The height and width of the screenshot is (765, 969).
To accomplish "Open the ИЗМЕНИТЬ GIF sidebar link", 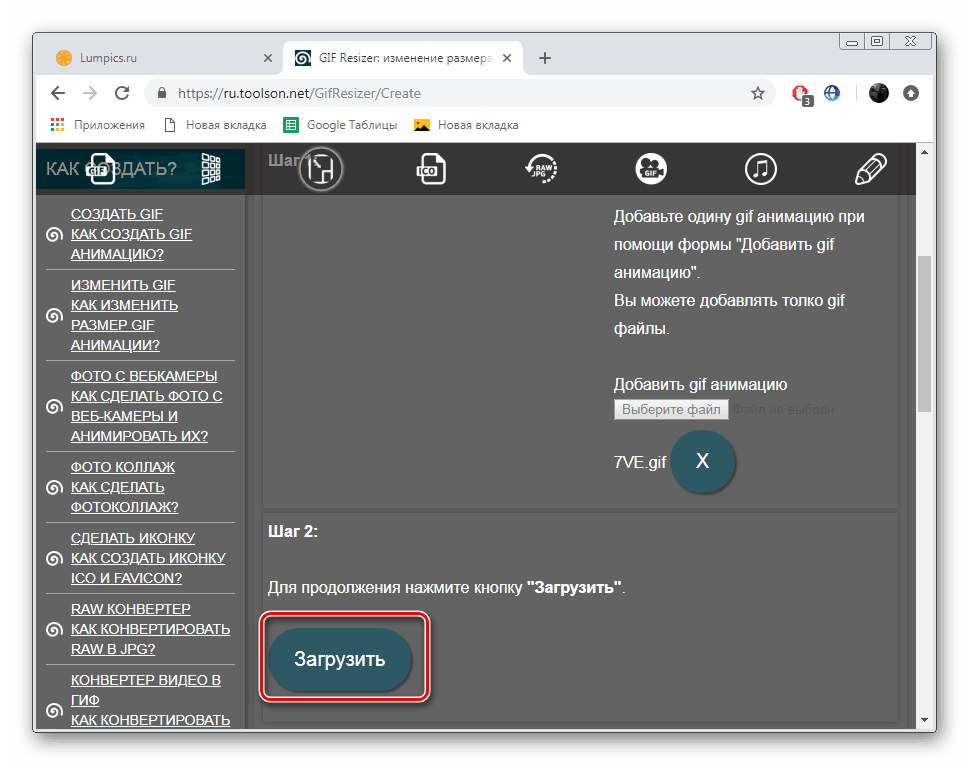I will pos(123,285).
